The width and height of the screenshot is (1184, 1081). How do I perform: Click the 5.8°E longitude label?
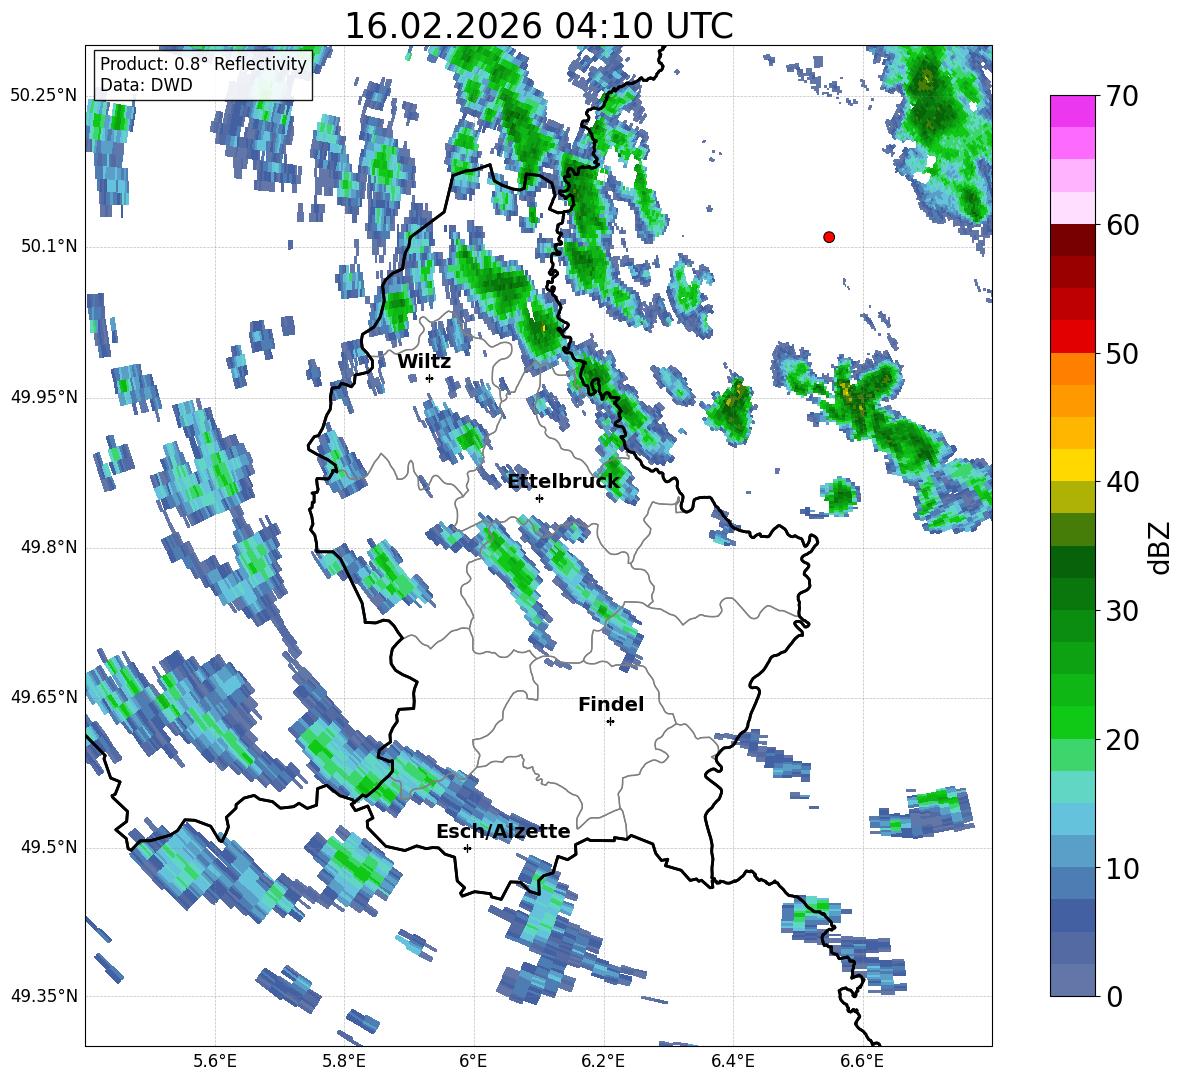344,1061
